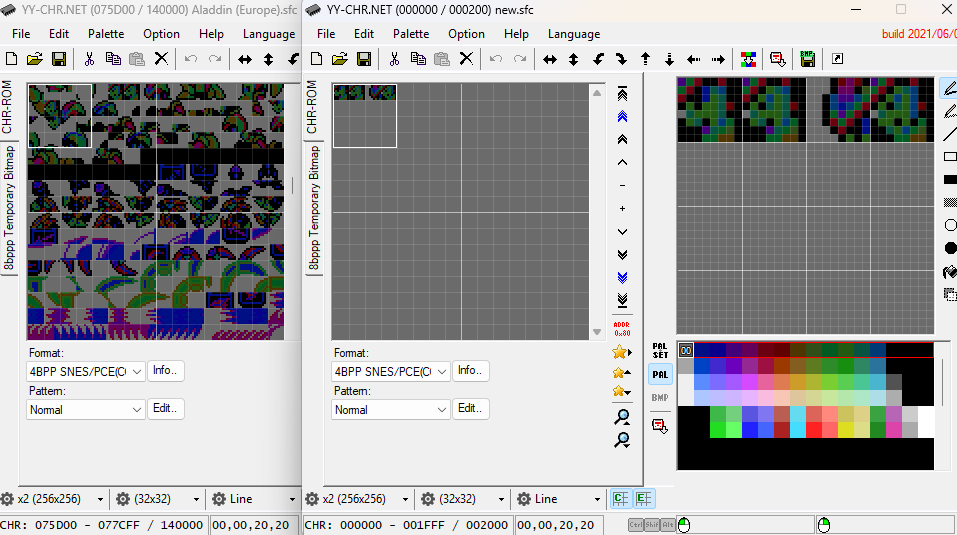This screenshot has width=957, height=535.
Task: Open Option menu in new.sfc window
Action: 466,34
